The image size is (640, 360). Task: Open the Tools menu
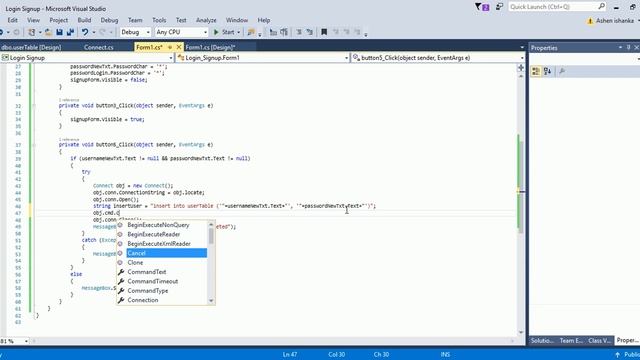tap(159, 20)
